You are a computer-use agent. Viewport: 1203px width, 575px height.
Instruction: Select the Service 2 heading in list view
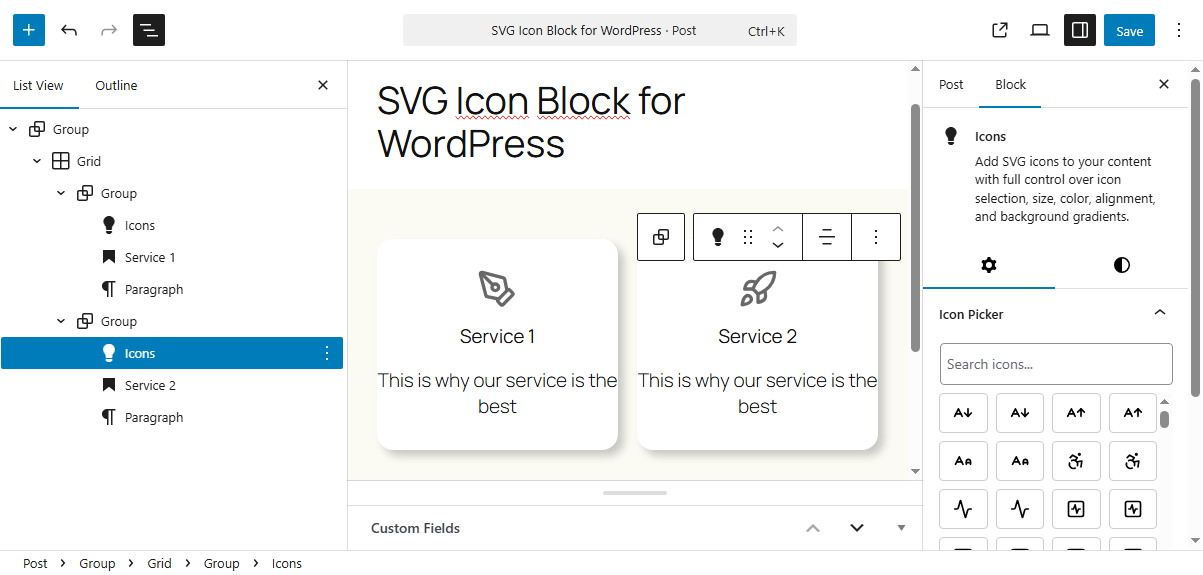[150, 385]
